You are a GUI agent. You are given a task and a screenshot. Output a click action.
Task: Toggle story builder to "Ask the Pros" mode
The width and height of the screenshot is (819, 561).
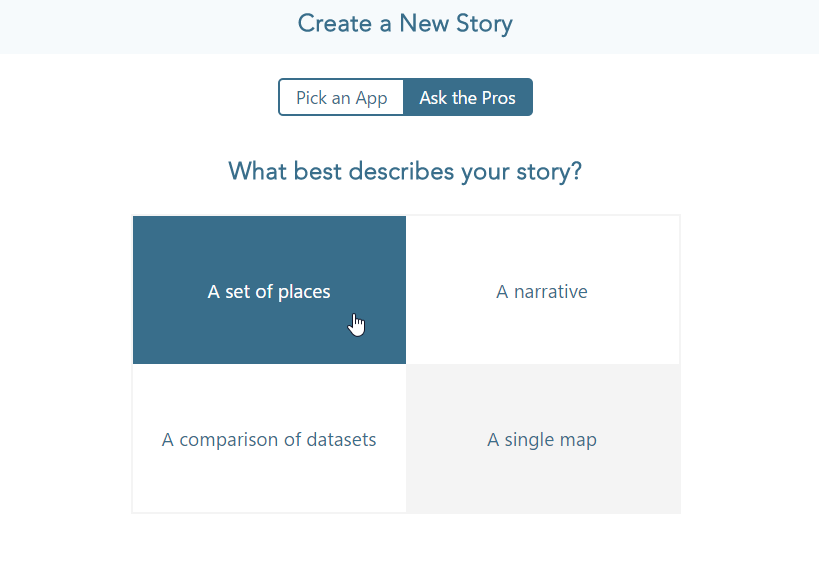[467, 98]
